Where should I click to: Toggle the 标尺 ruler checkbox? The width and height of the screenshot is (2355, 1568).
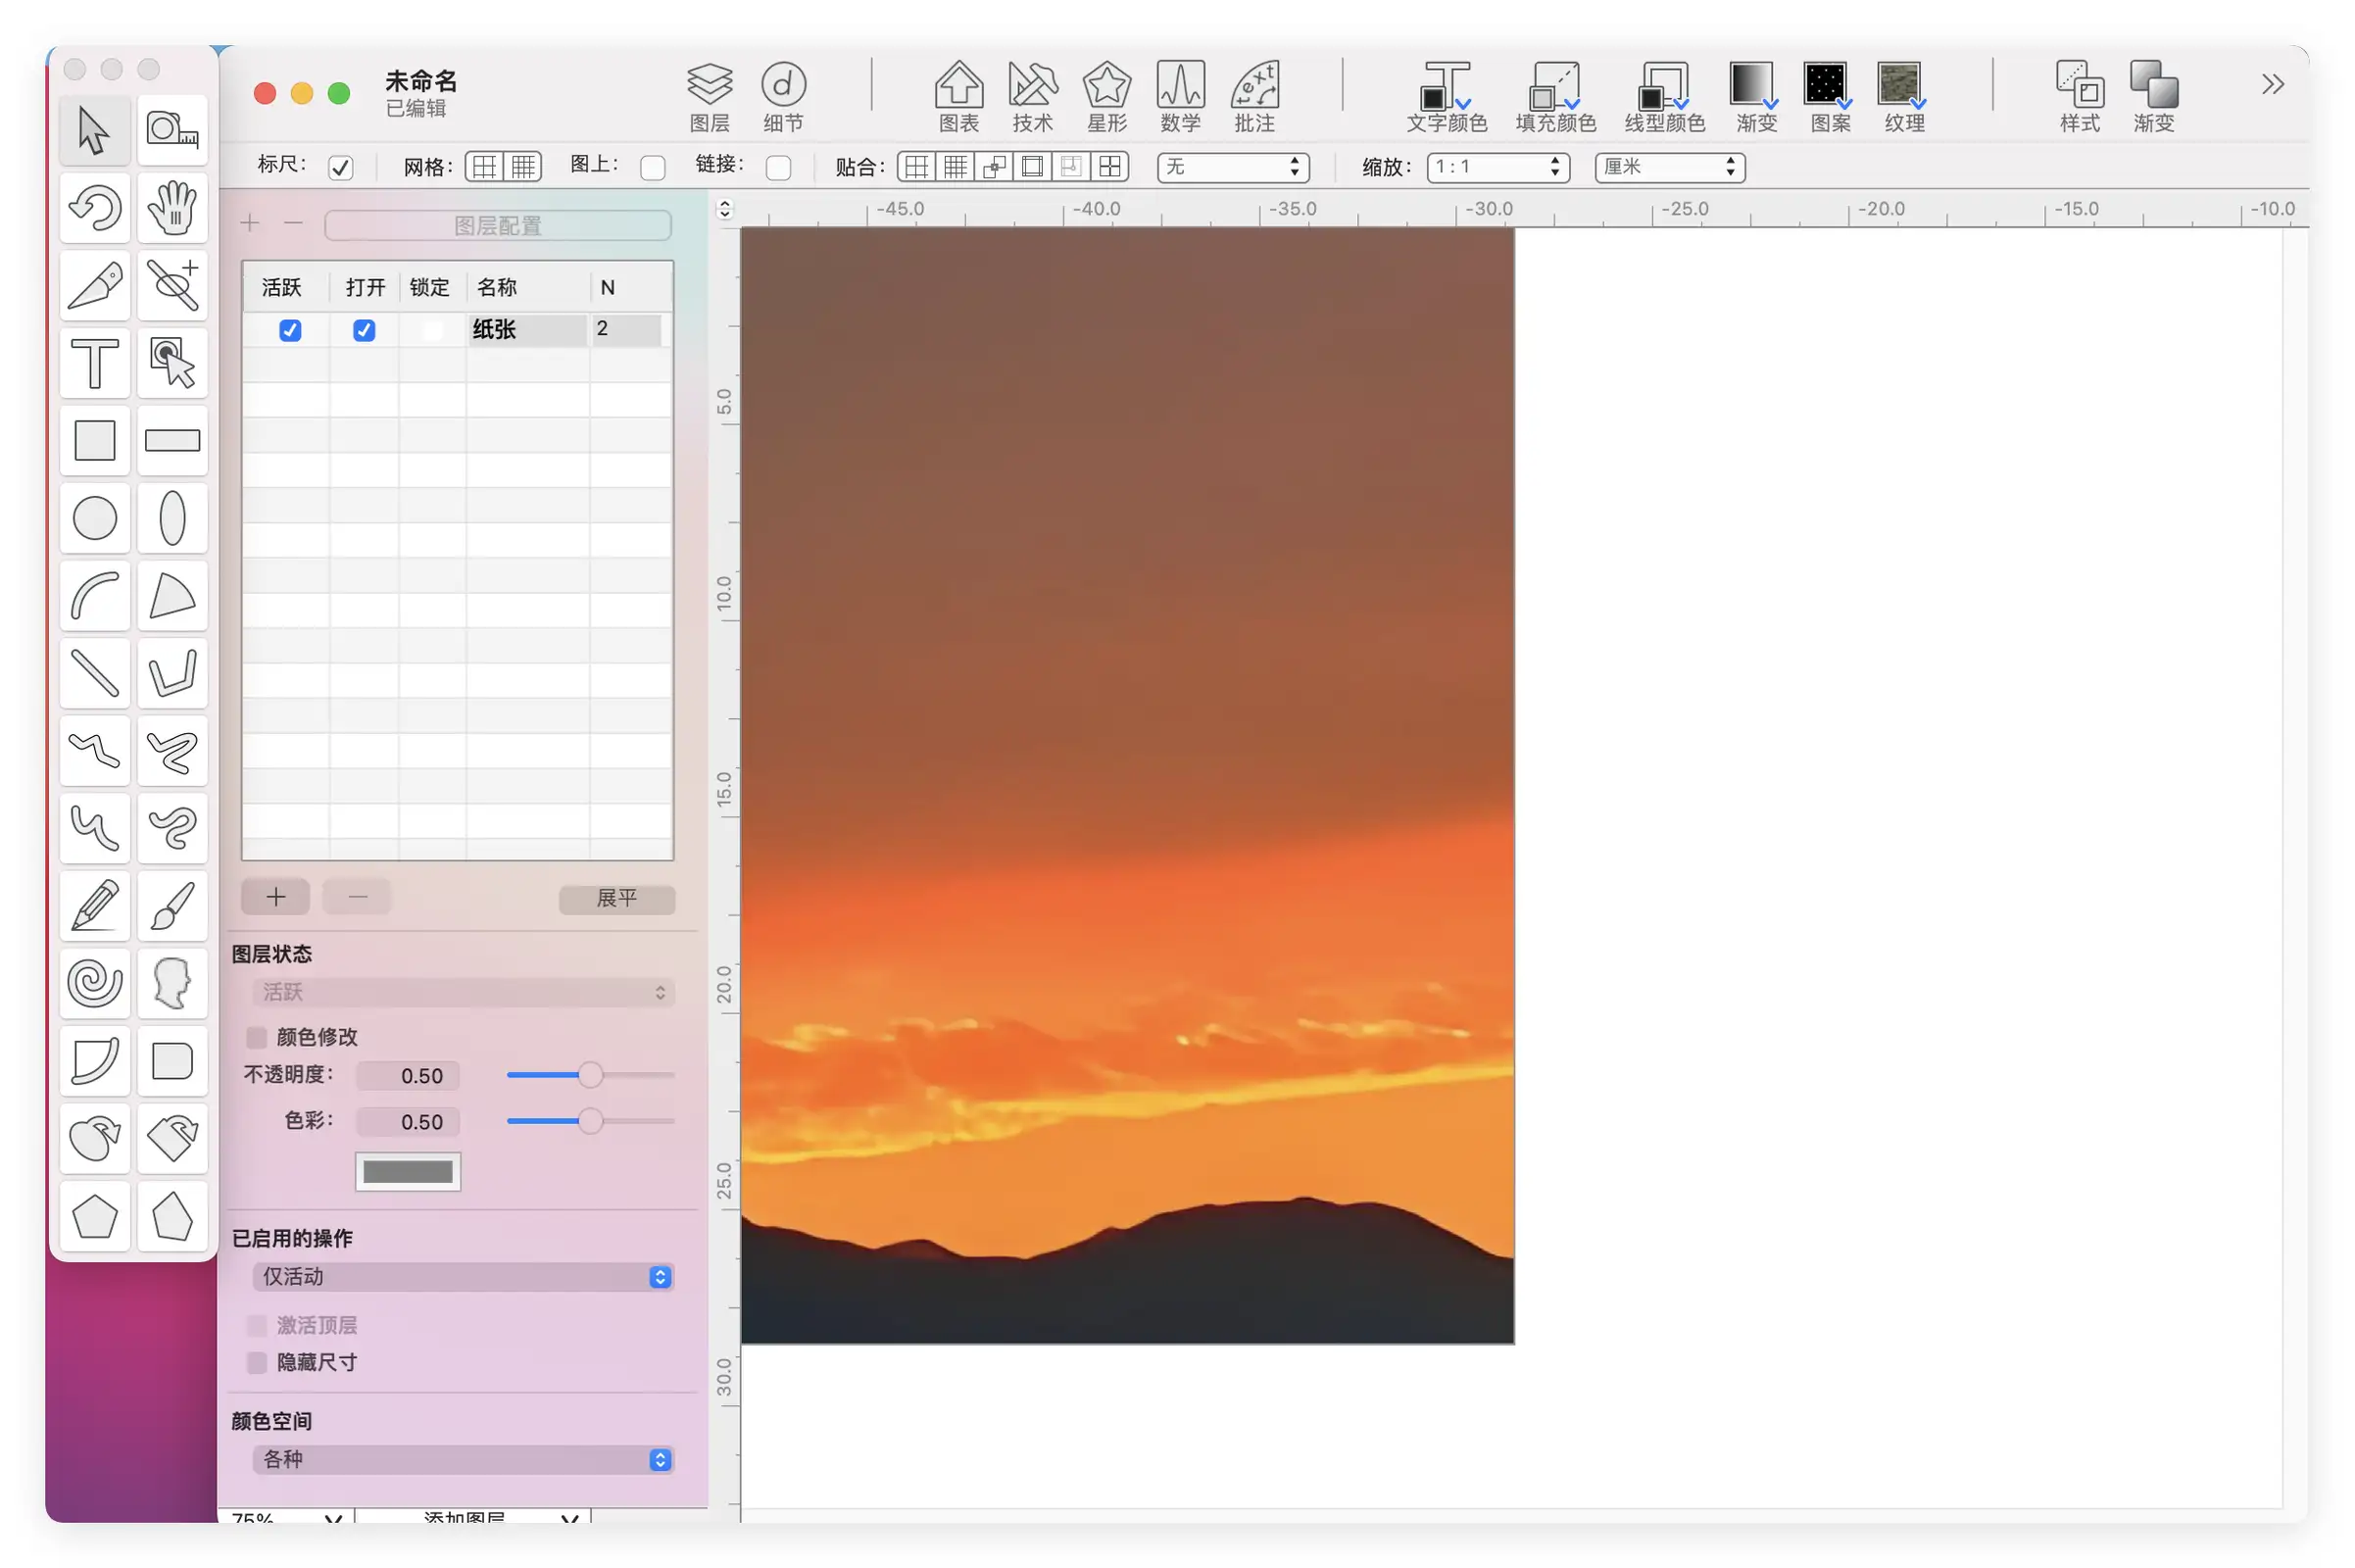point(340,167)
